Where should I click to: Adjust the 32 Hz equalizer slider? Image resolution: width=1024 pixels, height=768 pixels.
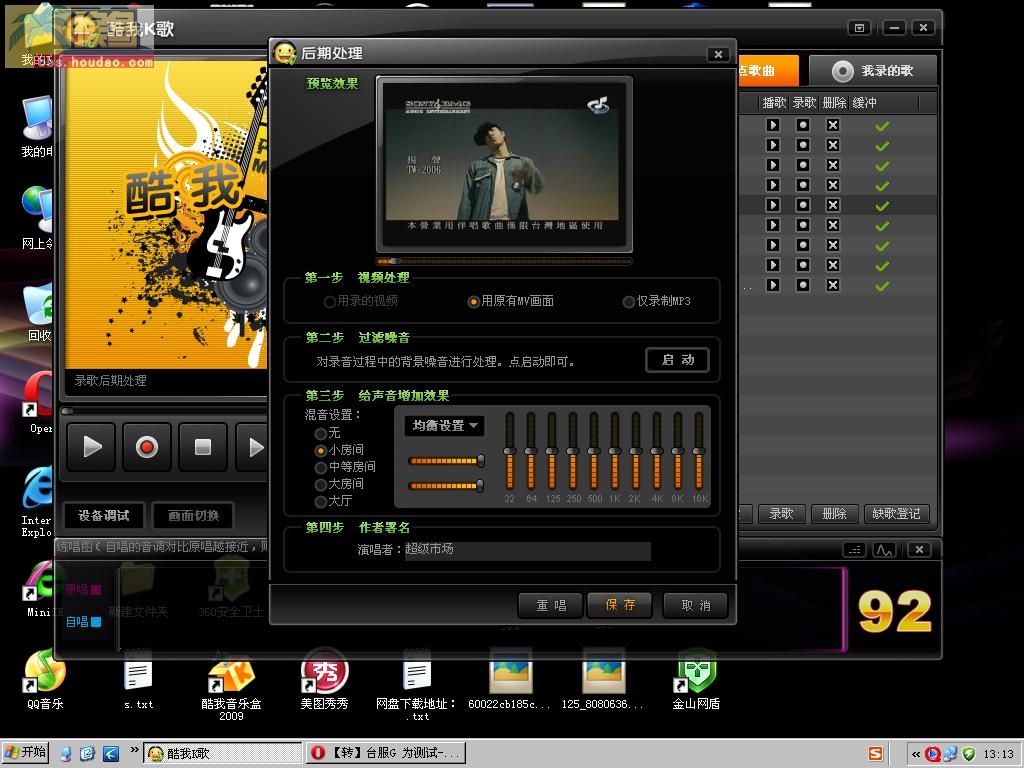pos(510,451)
